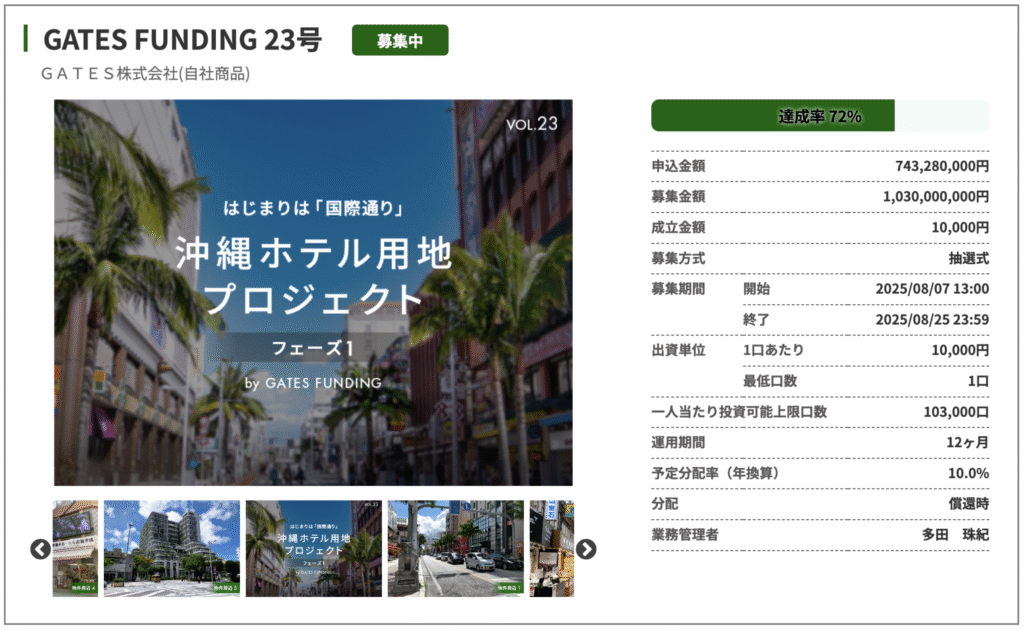Click the end date 2025/08/25 23:59

coord(932,319)
